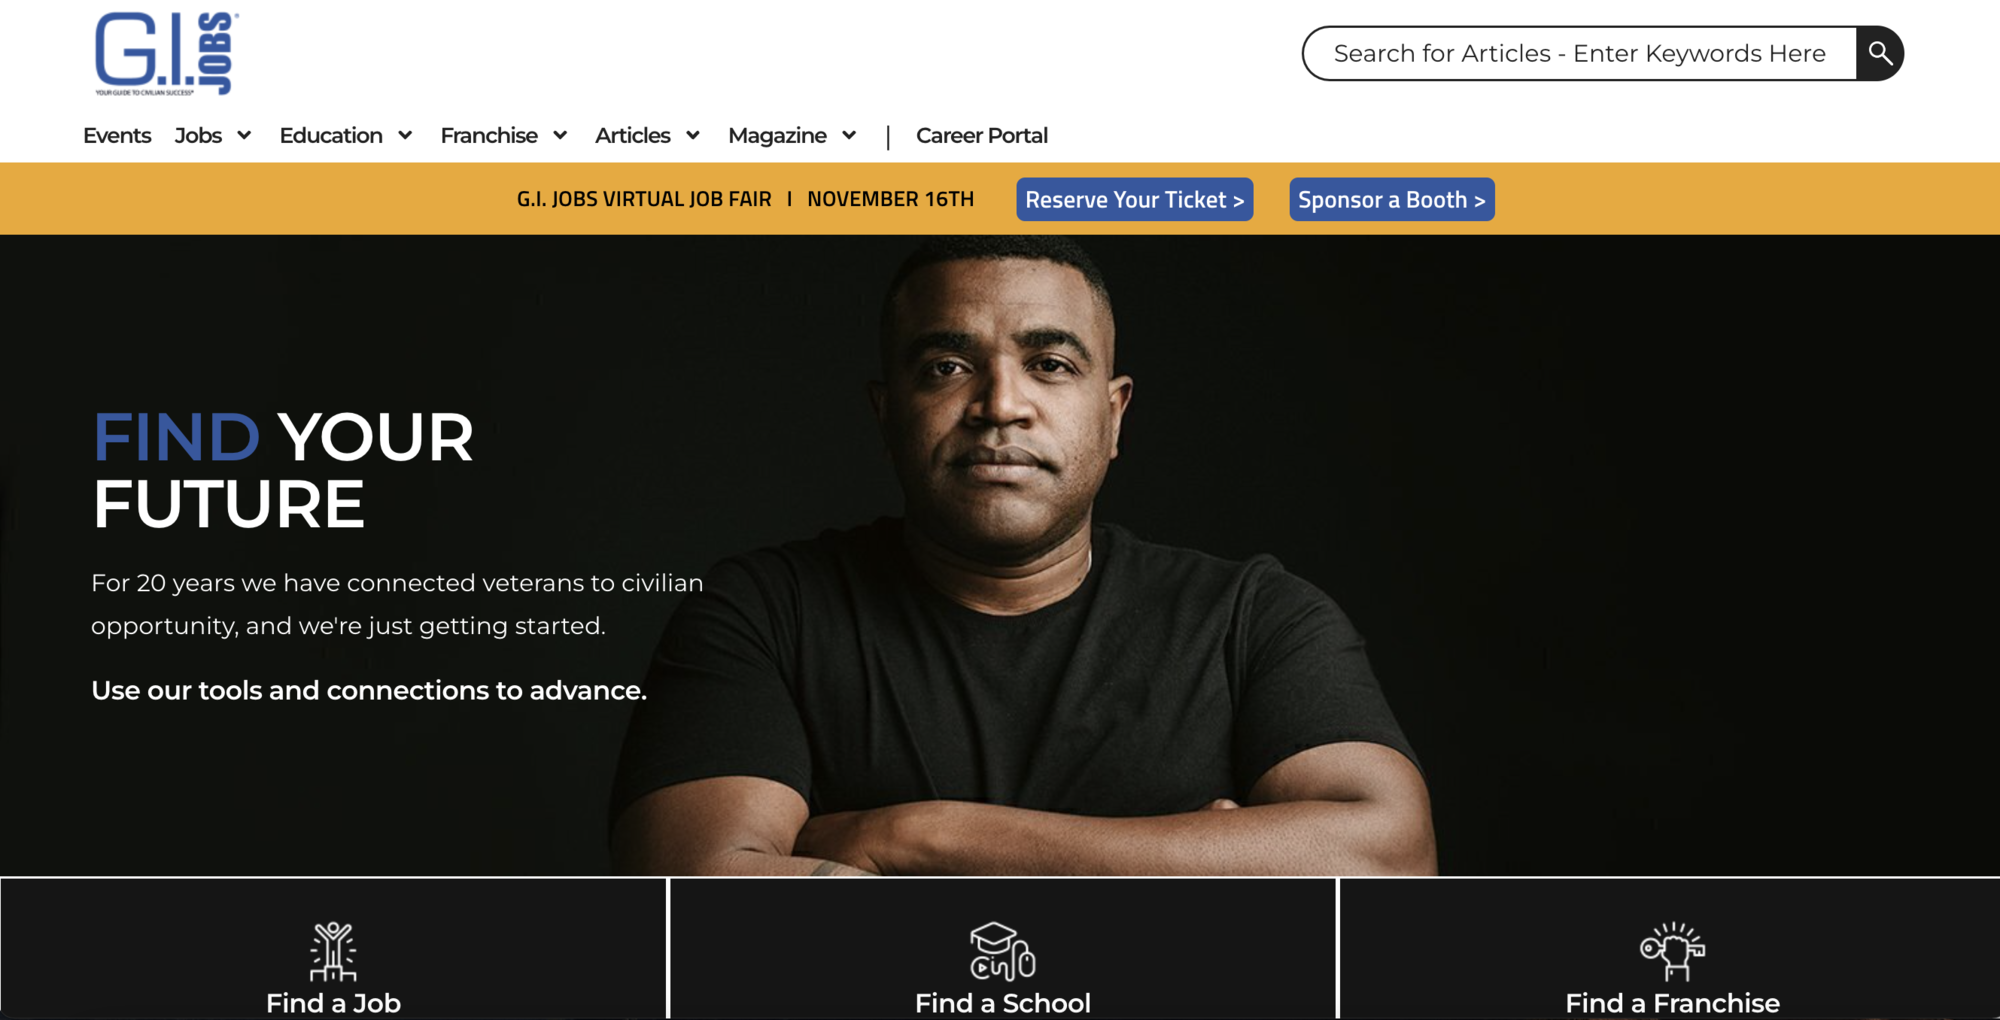Click the Find a Job icon
2000x1020 pixels.
tap(333, 951)
